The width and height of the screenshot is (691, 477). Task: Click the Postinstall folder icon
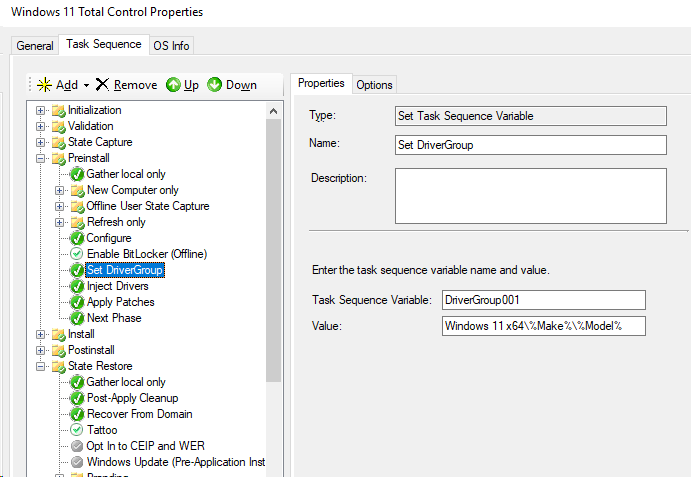(x=59, y=350)
